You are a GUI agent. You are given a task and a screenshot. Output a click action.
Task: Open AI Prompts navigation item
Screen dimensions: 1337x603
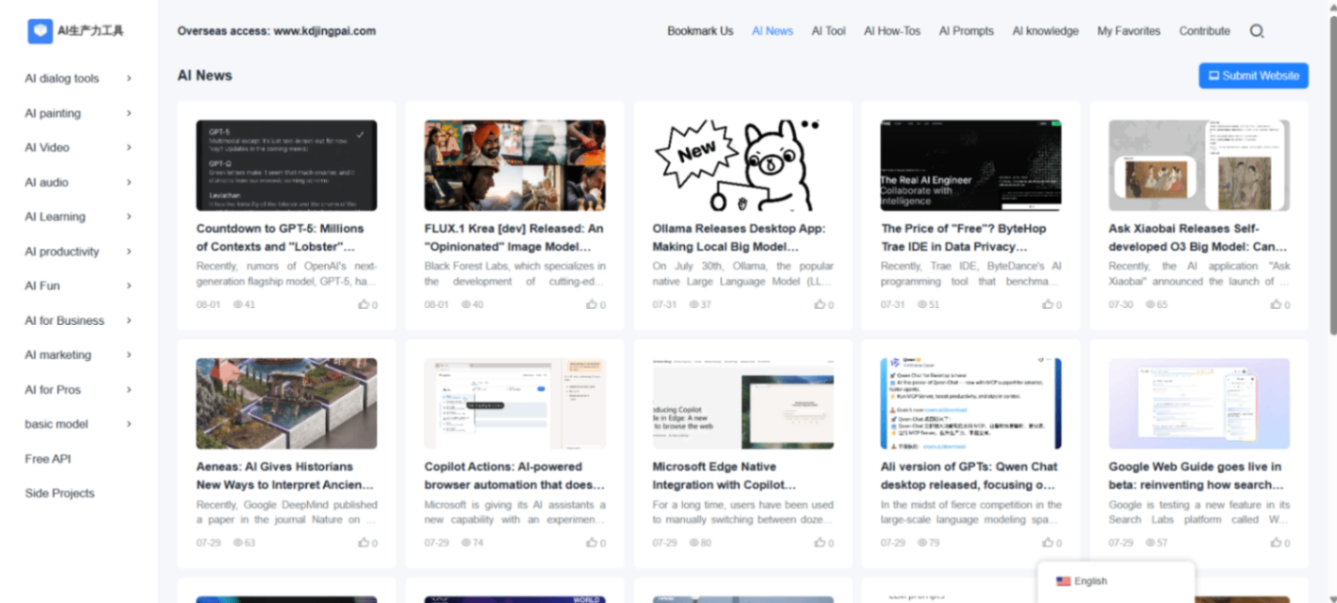(966, 31)
